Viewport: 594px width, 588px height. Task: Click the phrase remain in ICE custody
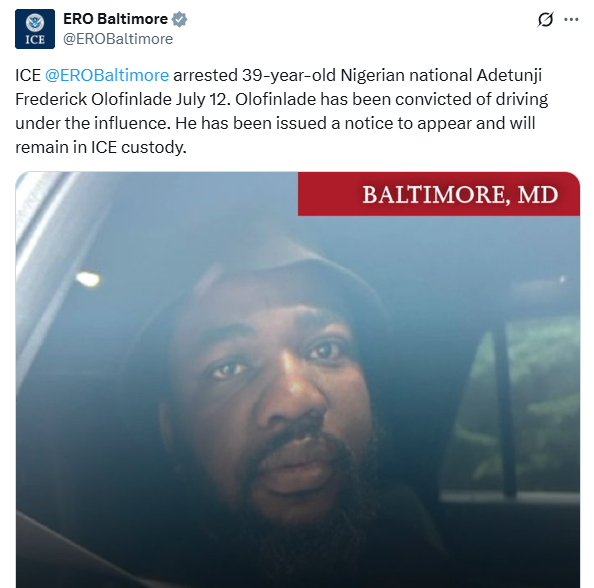click(x=101, y=147)
